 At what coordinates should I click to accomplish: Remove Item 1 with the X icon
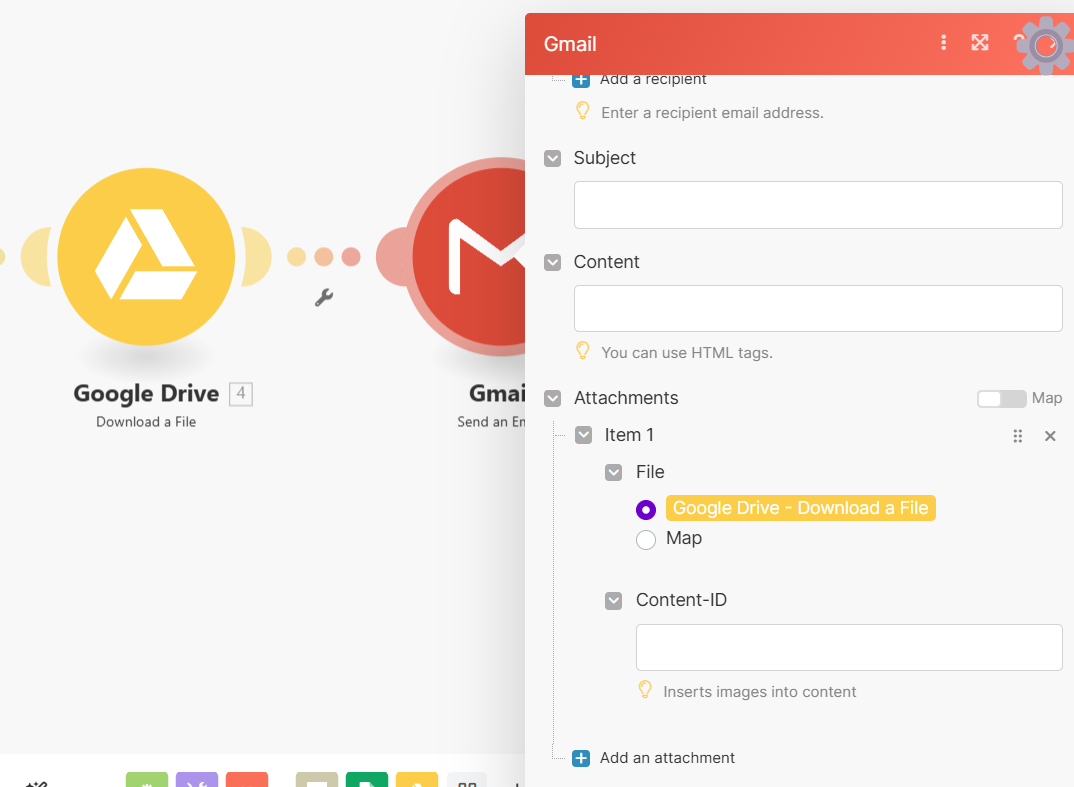1050,436
